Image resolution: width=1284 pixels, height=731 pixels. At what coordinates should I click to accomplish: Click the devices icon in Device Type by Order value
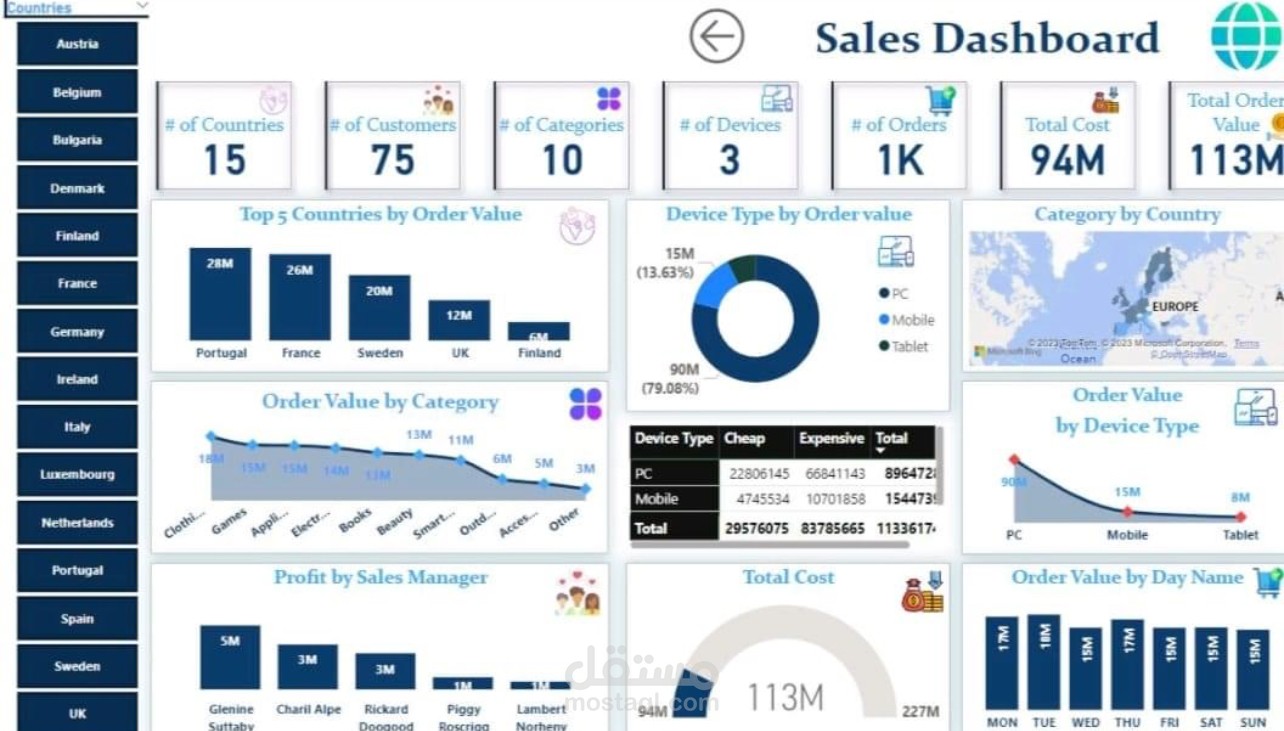pyautogui.click(x=895, y=251)
